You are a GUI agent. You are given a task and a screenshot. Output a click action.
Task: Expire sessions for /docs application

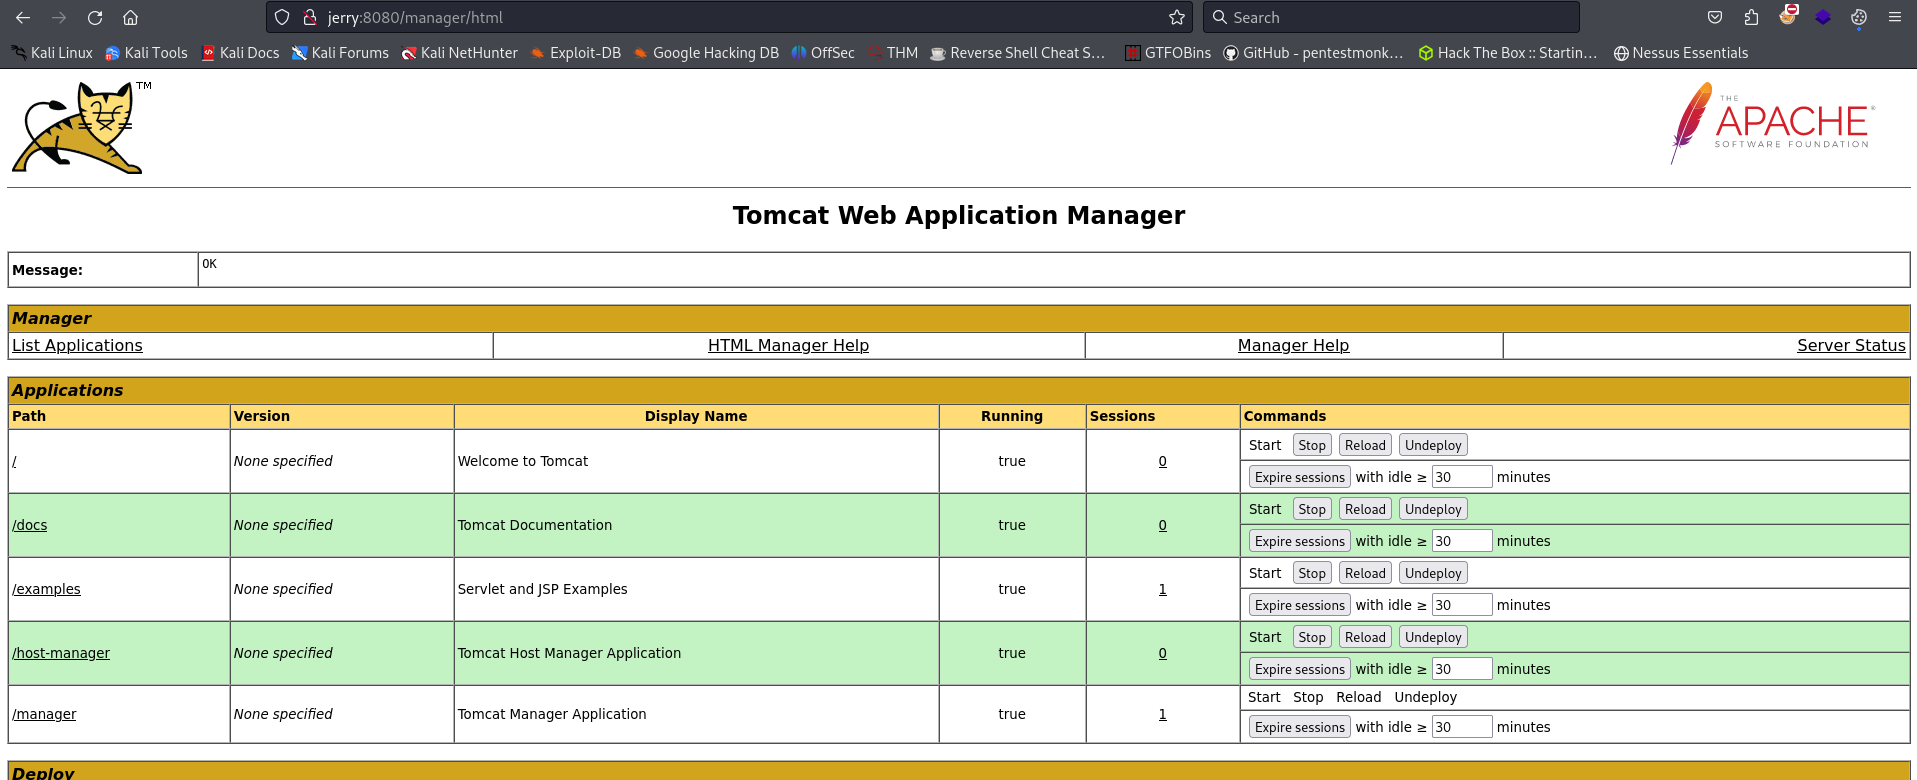click(1300, 541)
